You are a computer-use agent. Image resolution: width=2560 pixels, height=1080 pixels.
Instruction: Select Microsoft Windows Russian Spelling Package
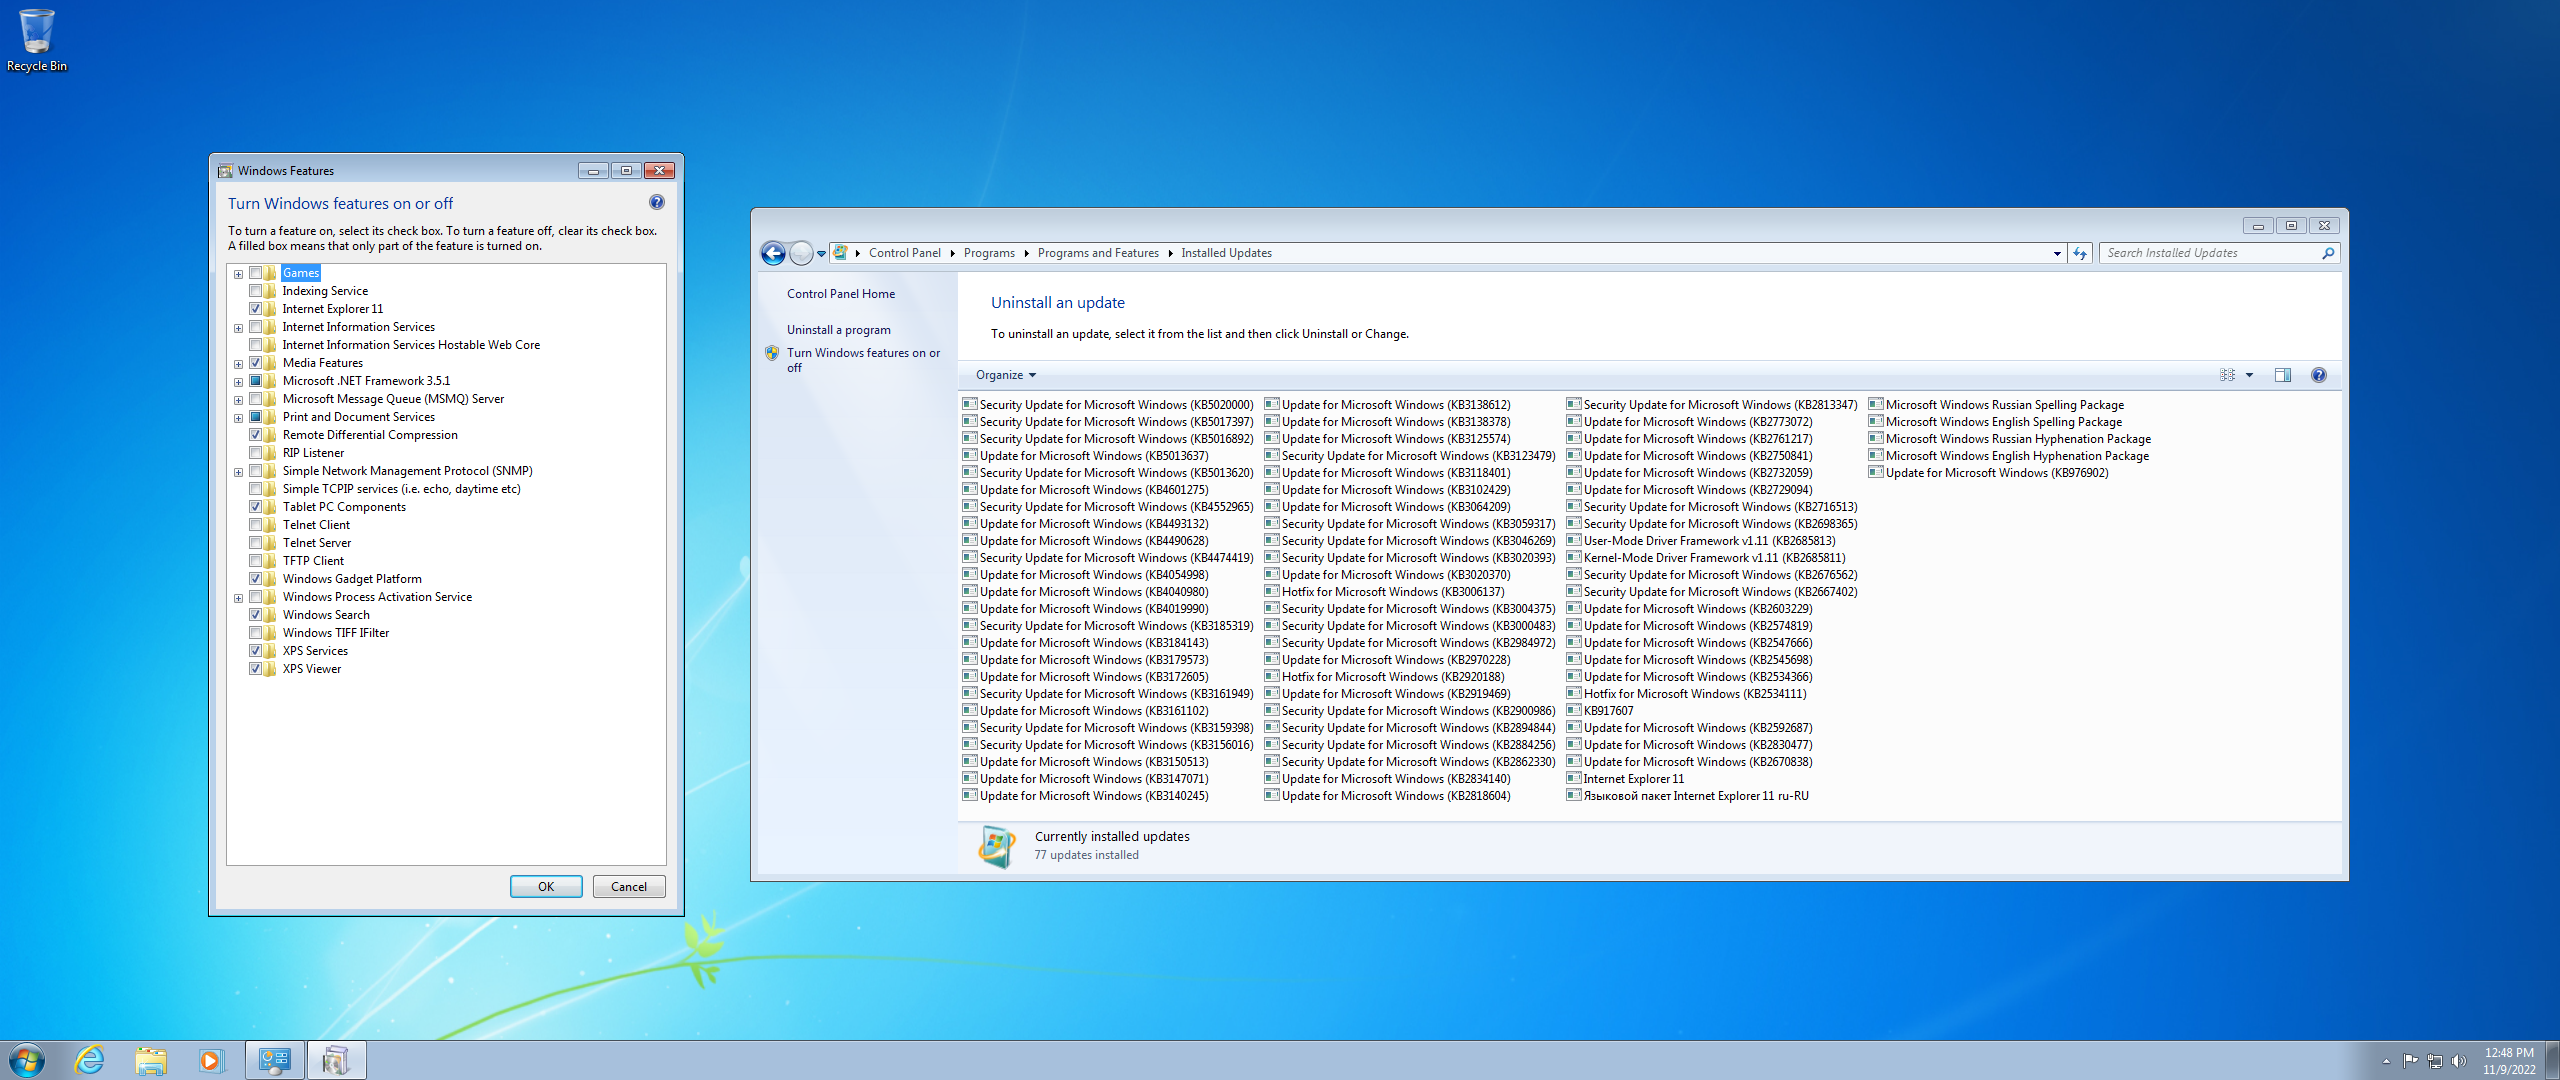coord(1996,405)
